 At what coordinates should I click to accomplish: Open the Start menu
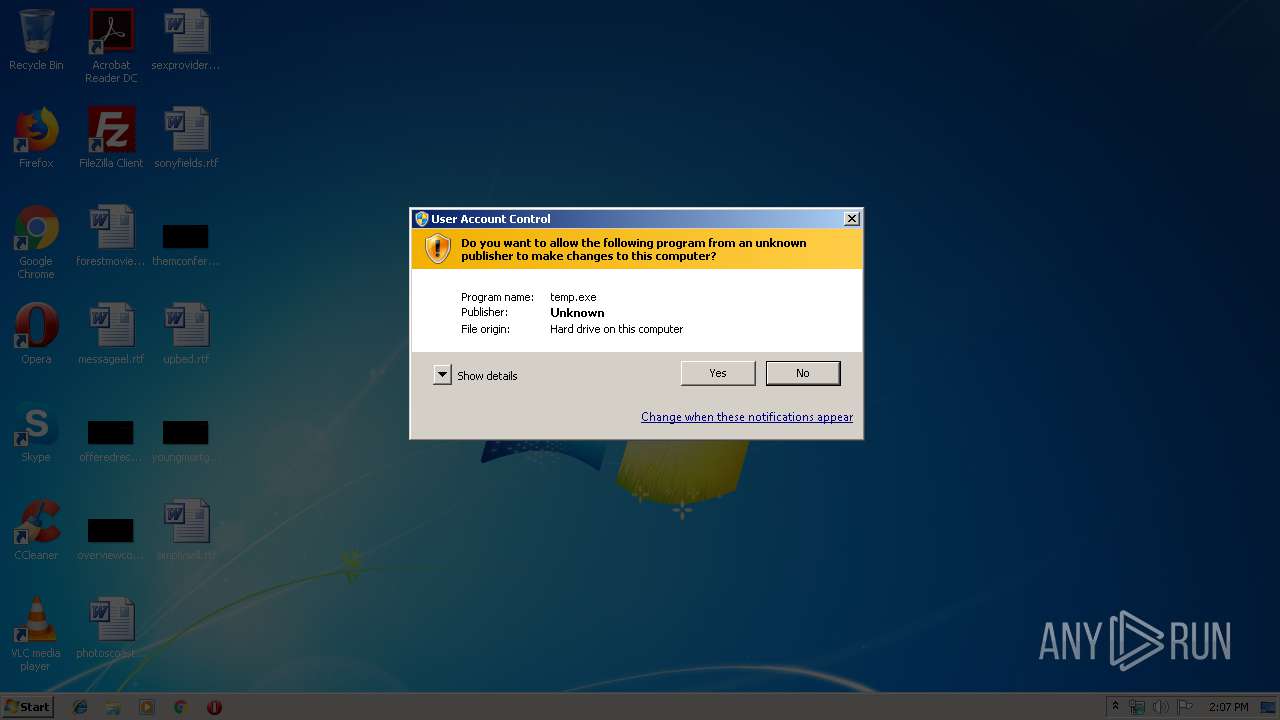click(x=28, y=707)
